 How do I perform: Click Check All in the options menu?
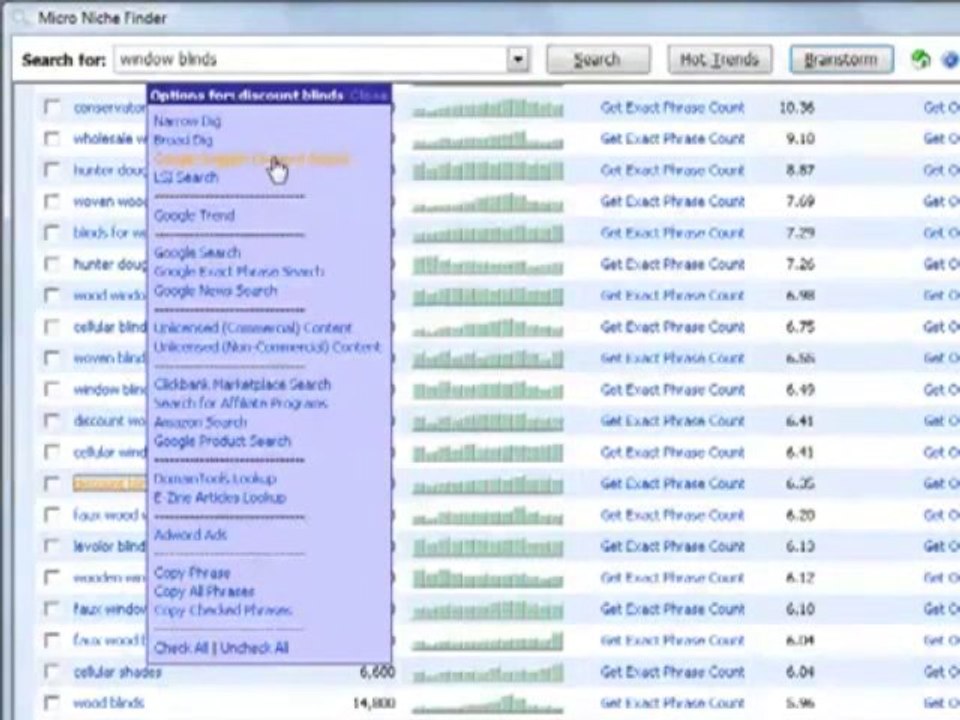pos(181,648)
